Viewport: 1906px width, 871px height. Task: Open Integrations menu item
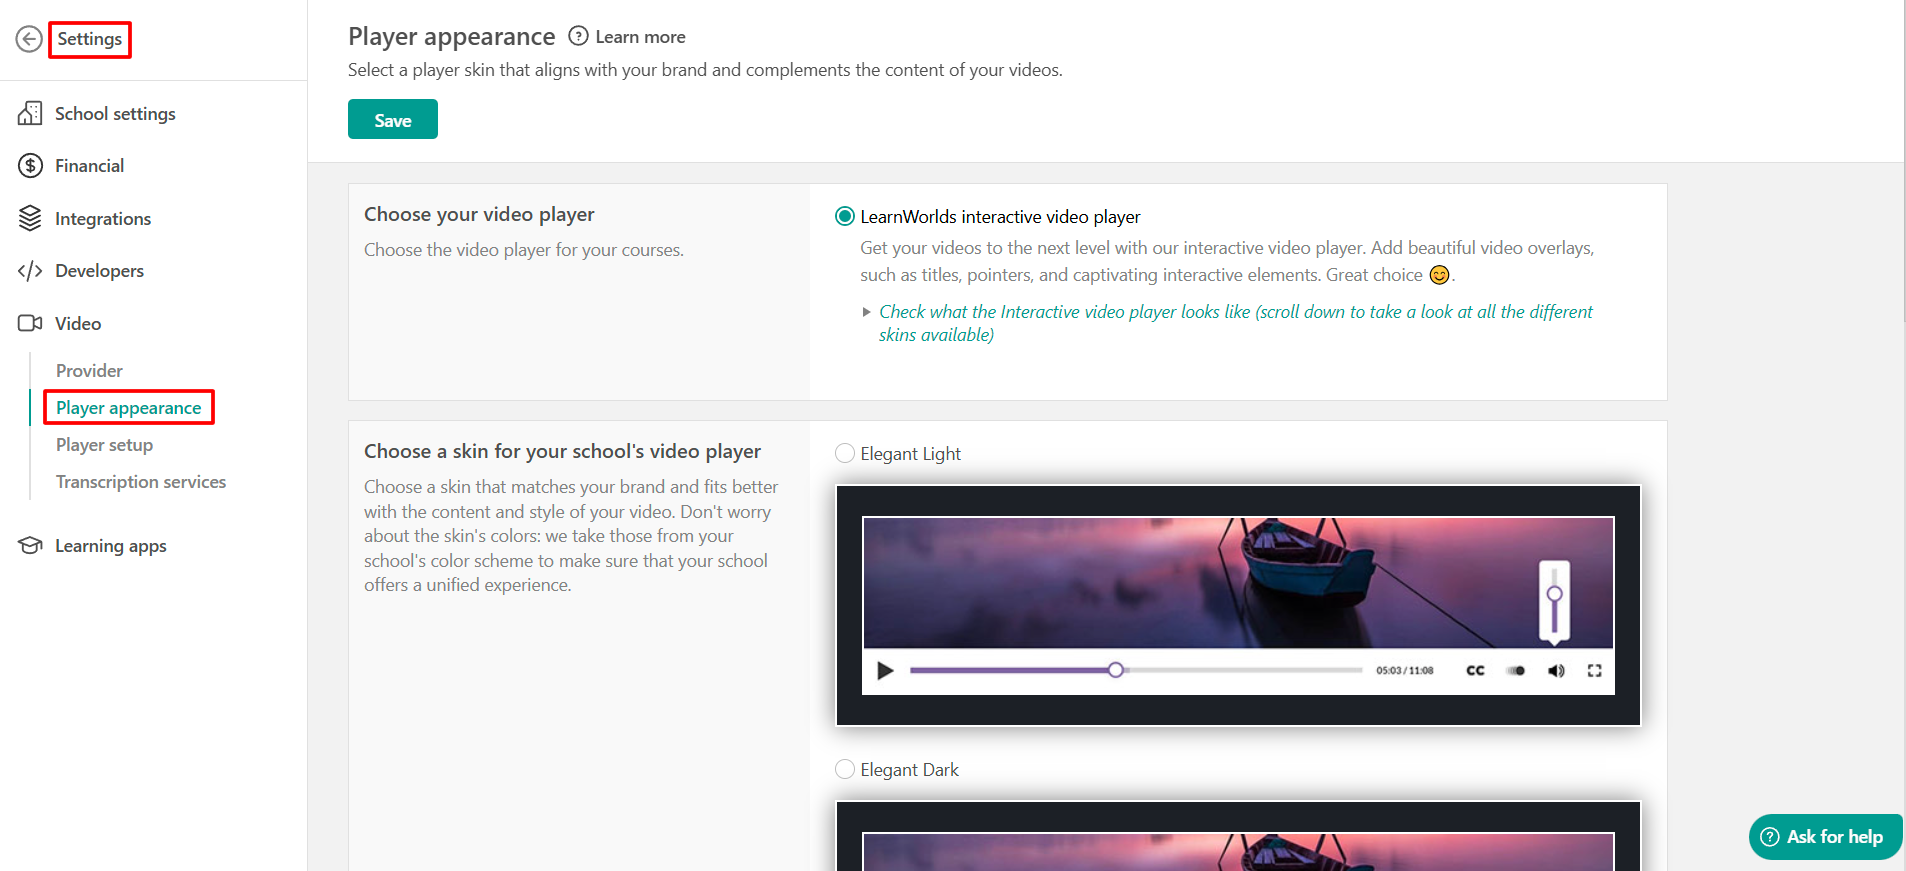[103, 218]
